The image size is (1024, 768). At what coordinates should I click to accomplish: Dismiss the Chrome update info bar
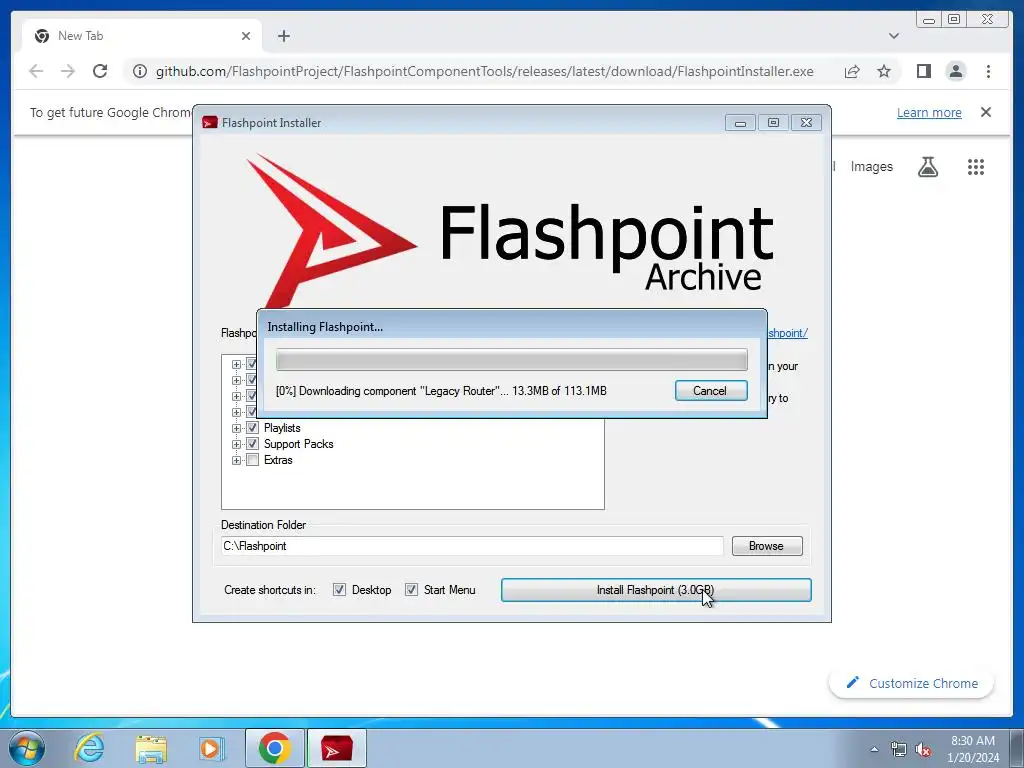pos(986,112)
